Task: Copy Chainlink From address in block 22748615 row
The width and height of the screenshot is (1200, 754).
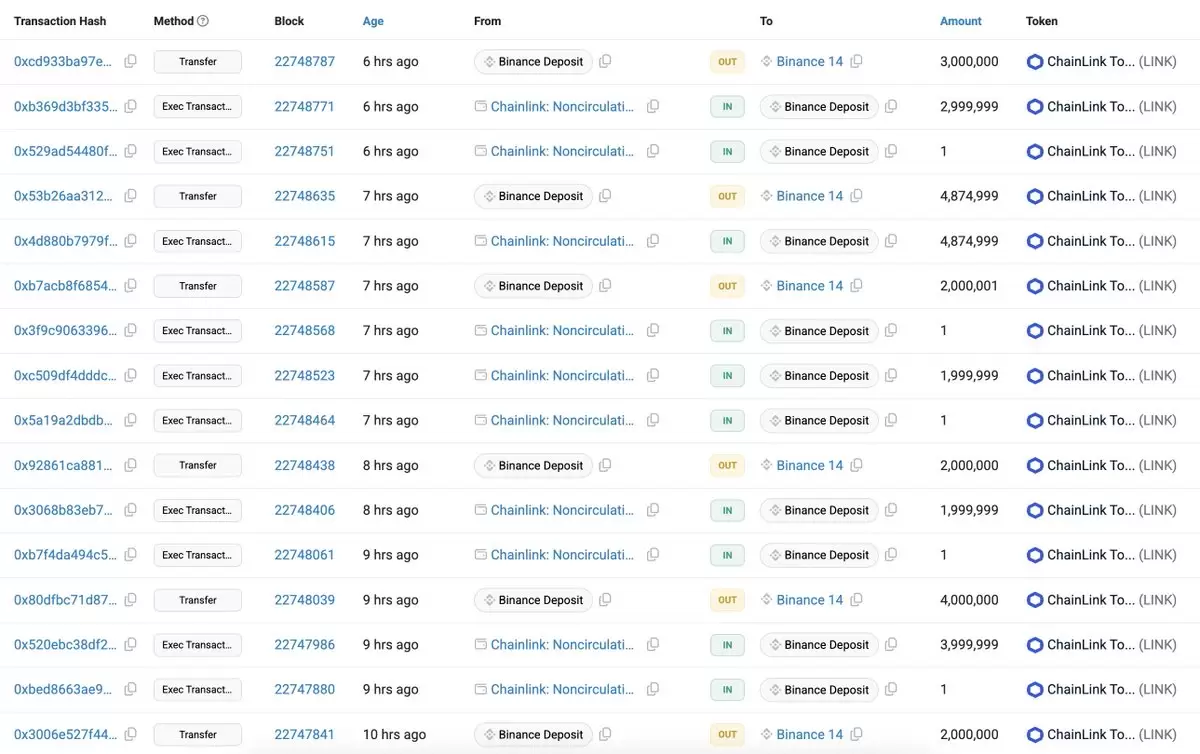Action: pos(653,241)
